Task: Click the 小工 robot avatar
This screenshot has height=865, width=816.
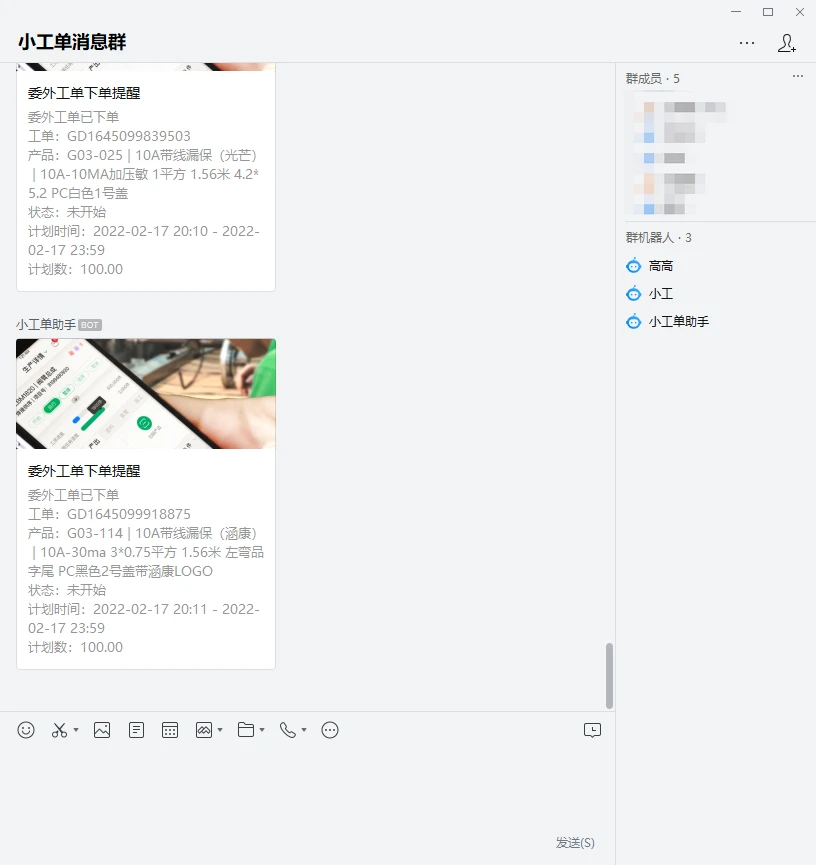Action: point(633,293)
